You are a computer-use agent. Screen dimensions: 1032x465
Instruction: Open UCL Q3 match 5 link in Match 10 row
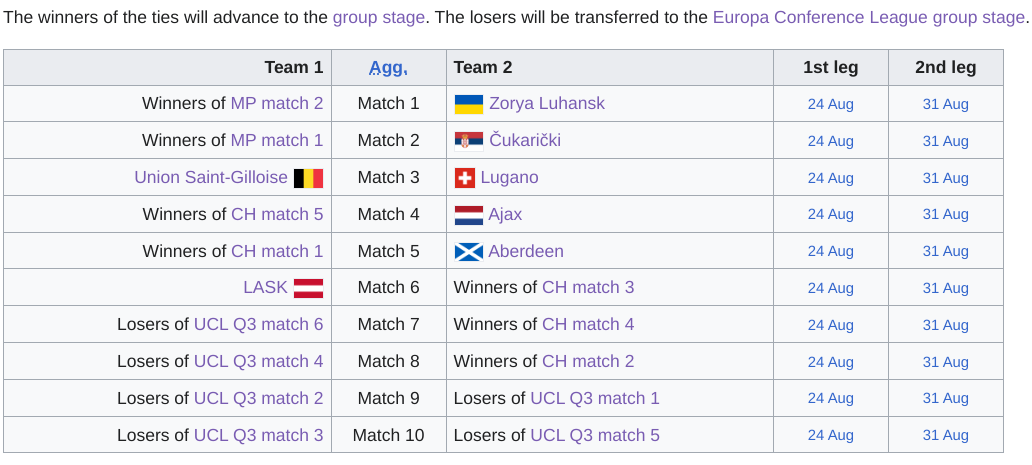click(x=595, y=435)
